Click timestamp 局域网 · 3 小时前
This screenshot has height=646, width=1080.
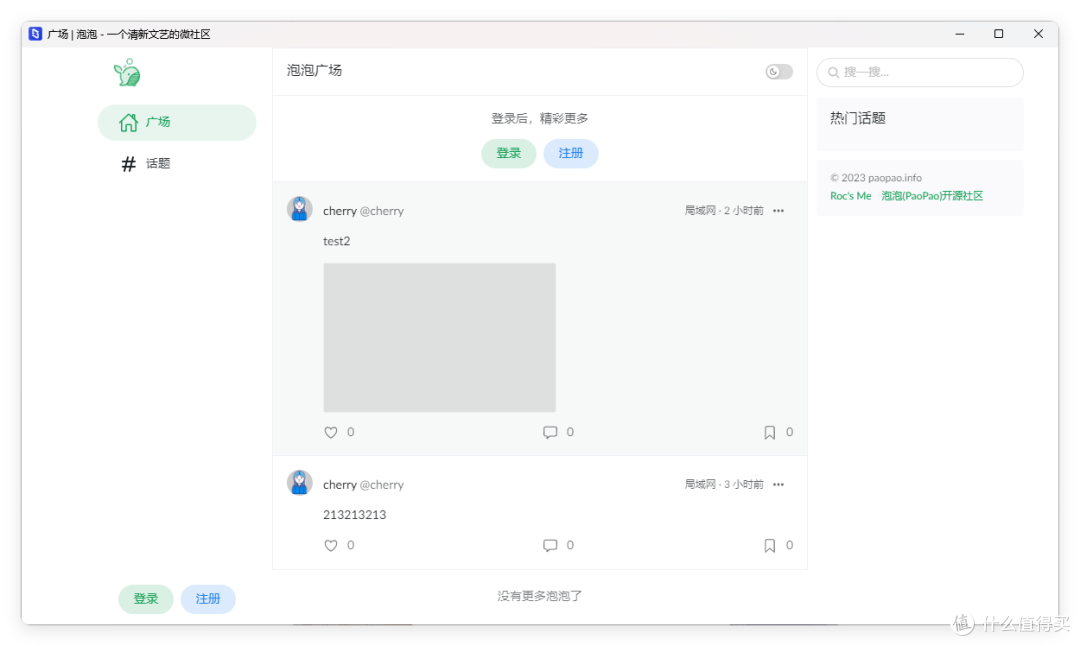point(724,484)
